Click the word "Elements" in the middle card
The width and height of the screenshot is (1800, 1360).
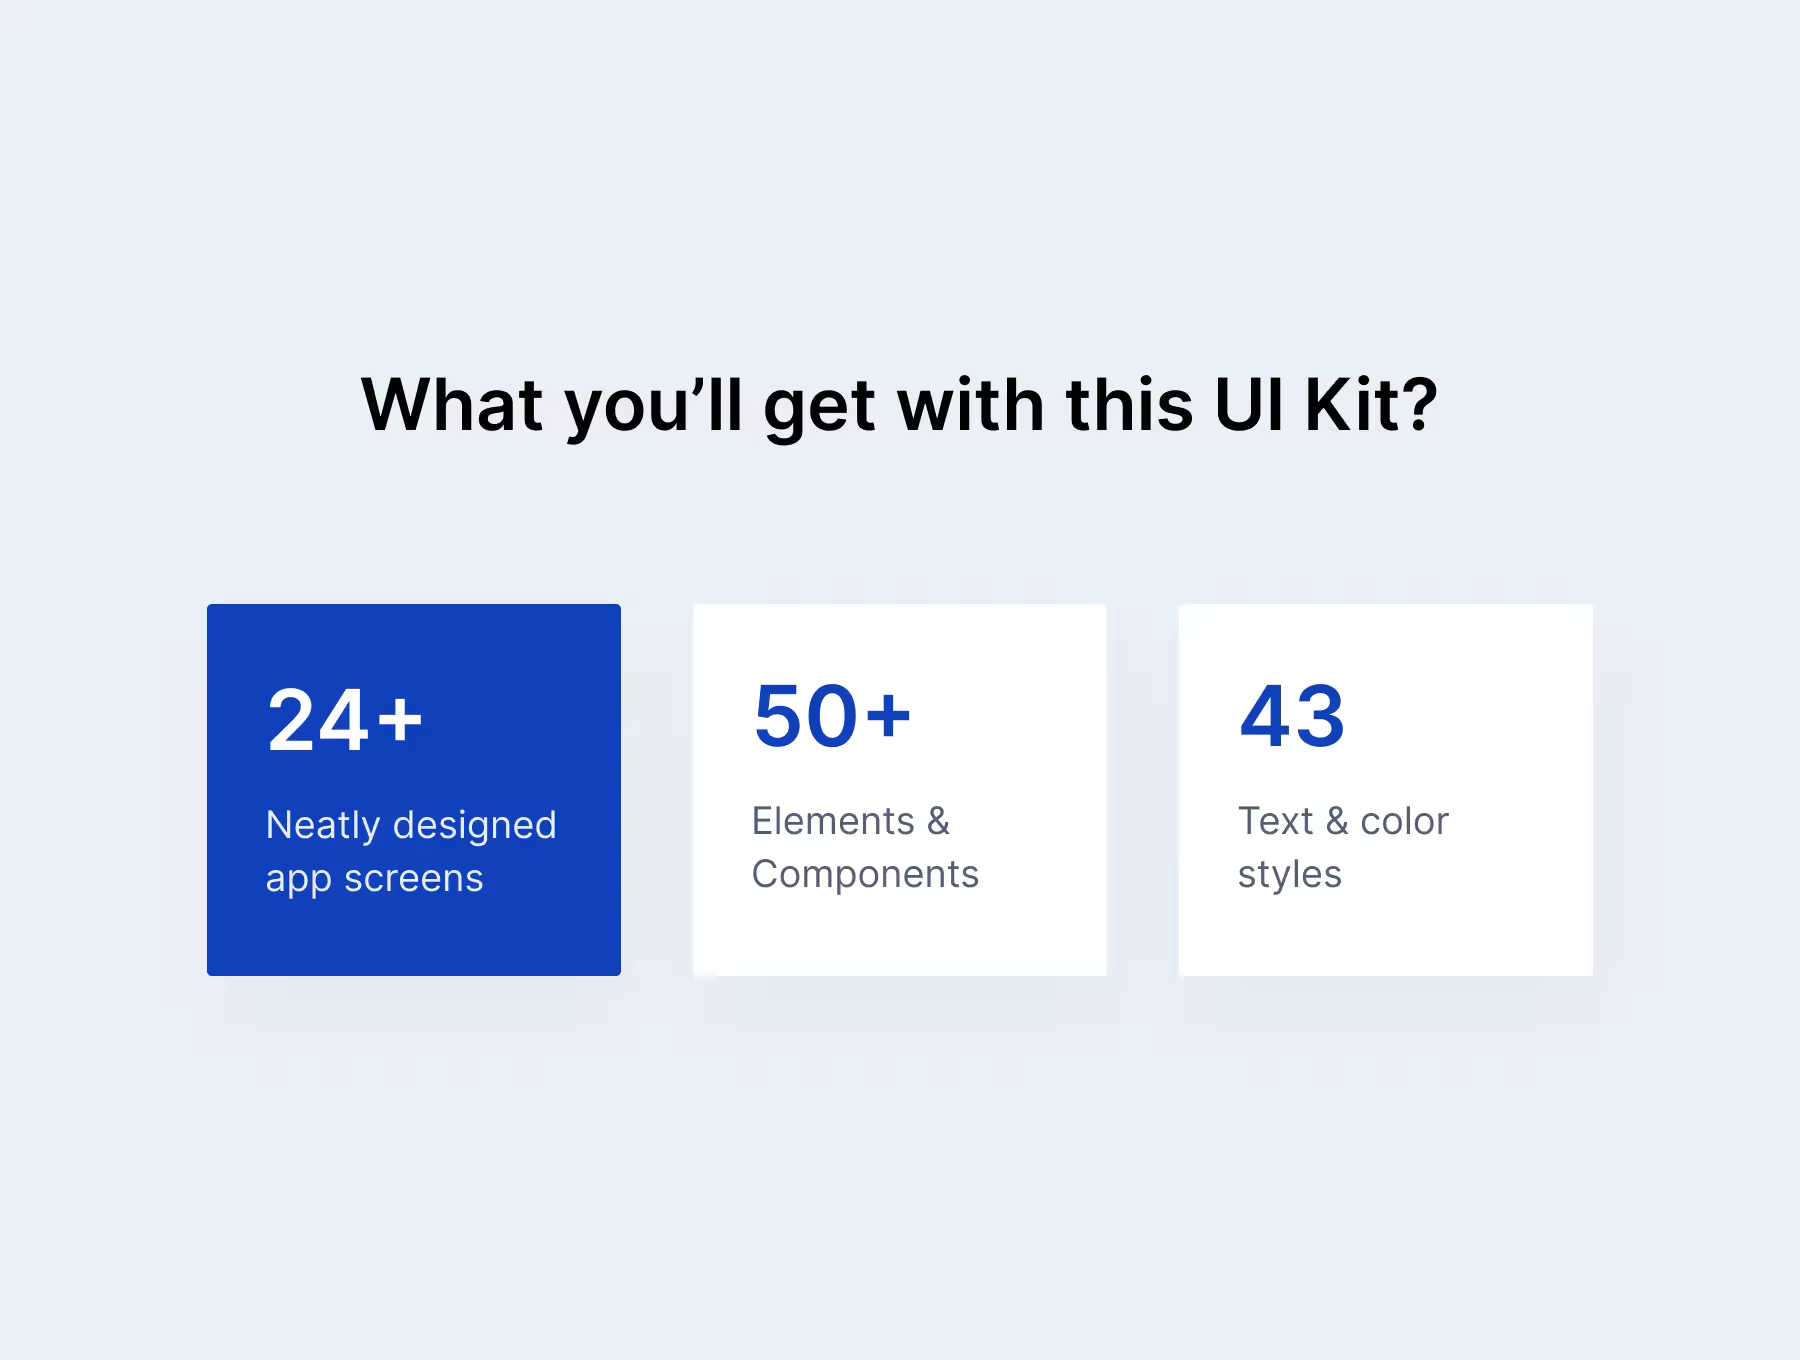pyautogui.click(x=833, y=821)
